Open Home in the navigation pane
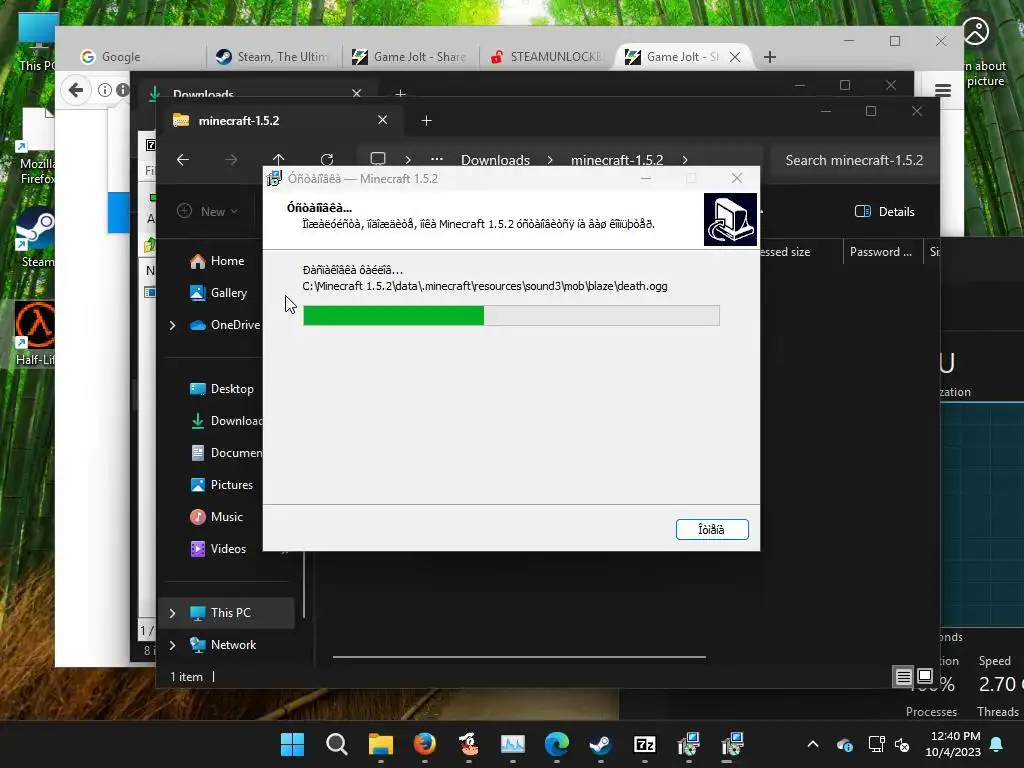Screen dimensions: 1024x768 click(x=217, y=261)
